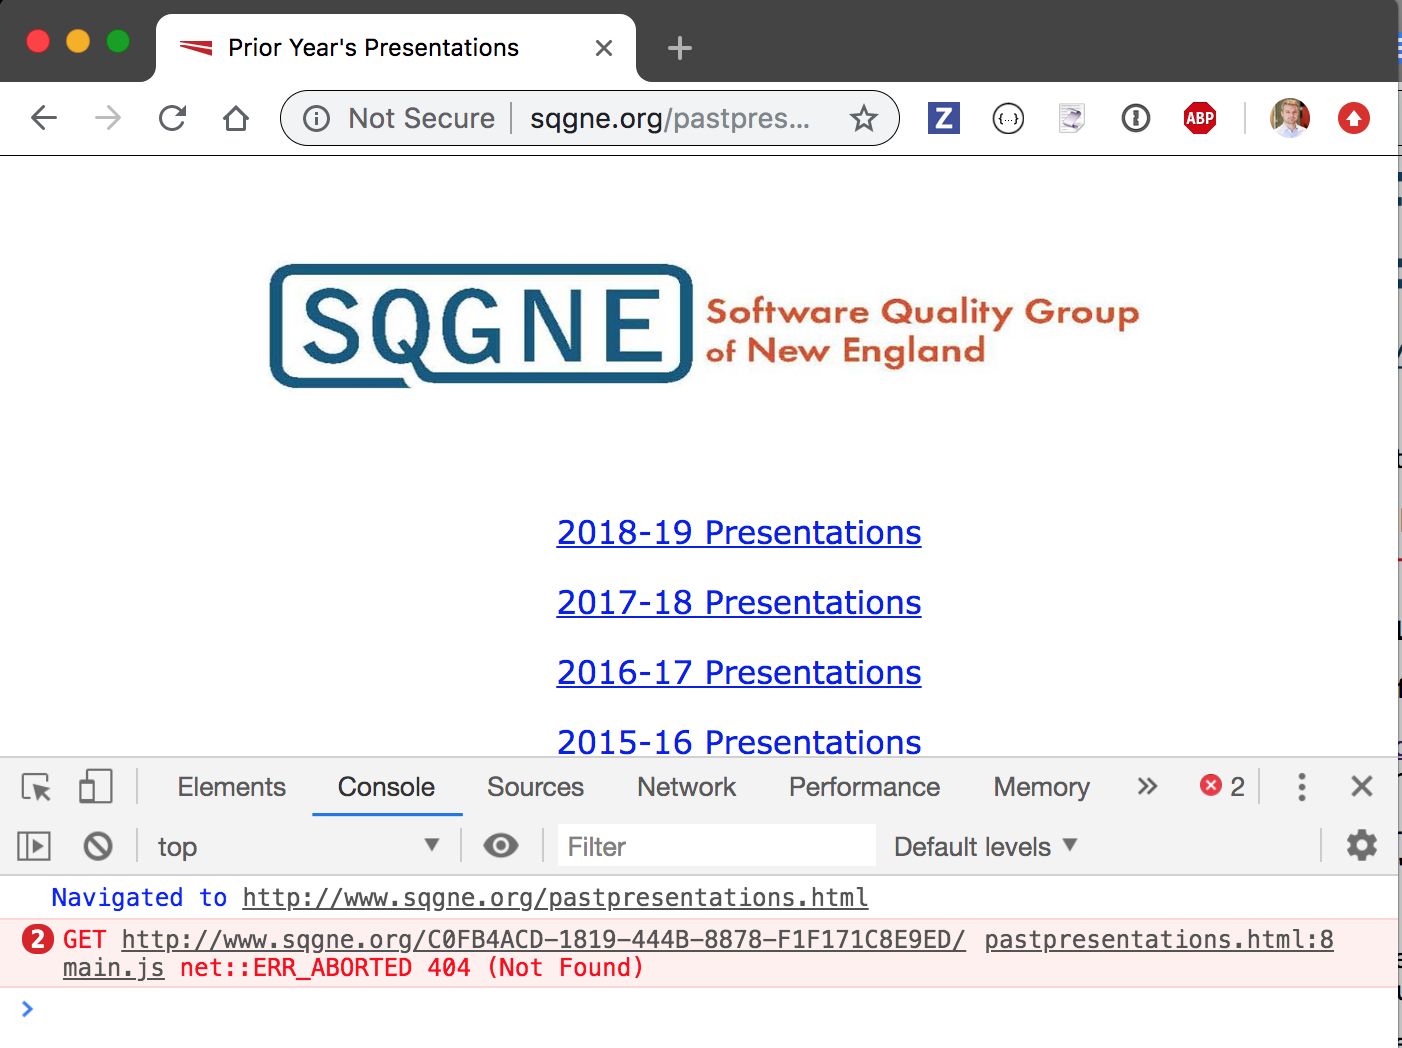The width and height of the screenshot is (1402, 1048).
Task: Click the Not Secure label
Action: (x=421, y=119)
